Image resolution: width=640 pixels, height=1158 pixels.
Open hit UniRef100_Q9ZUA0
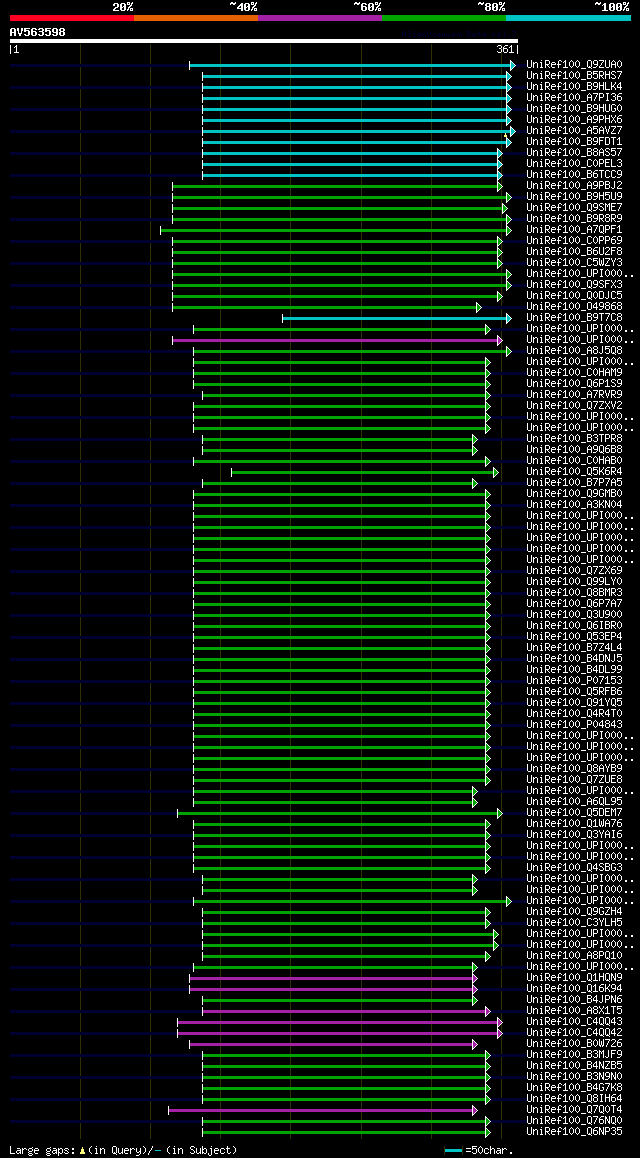pyautogui.click(x=574, y=65)
